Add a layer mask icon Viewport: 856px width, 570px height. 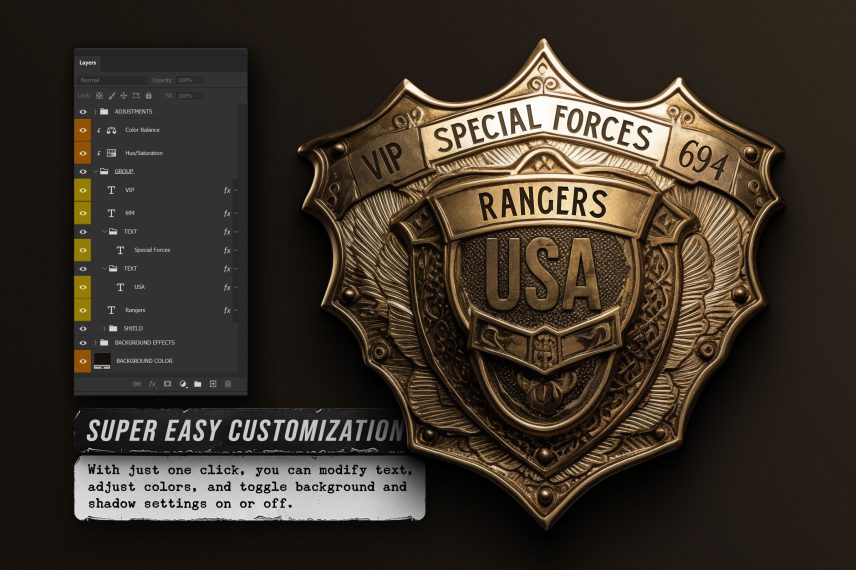(168, 384)
